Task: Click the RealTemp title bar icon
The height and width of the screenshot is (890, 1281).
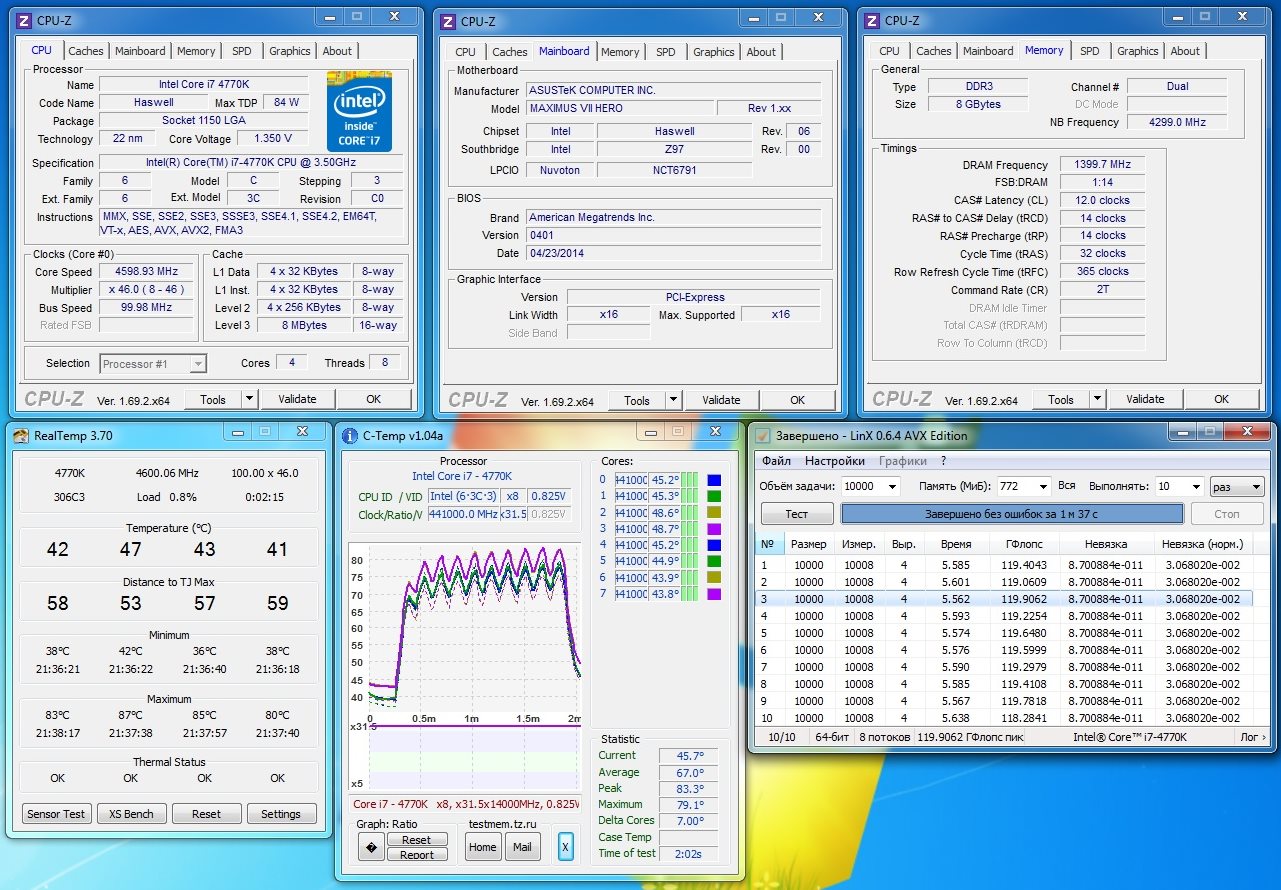Action: point(22,434)
